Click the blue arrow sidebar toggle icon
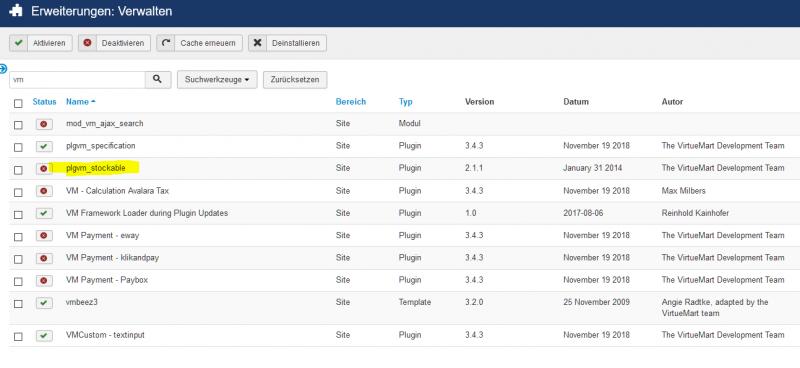Viewport: 800px width, 368px height. (3, 69)
